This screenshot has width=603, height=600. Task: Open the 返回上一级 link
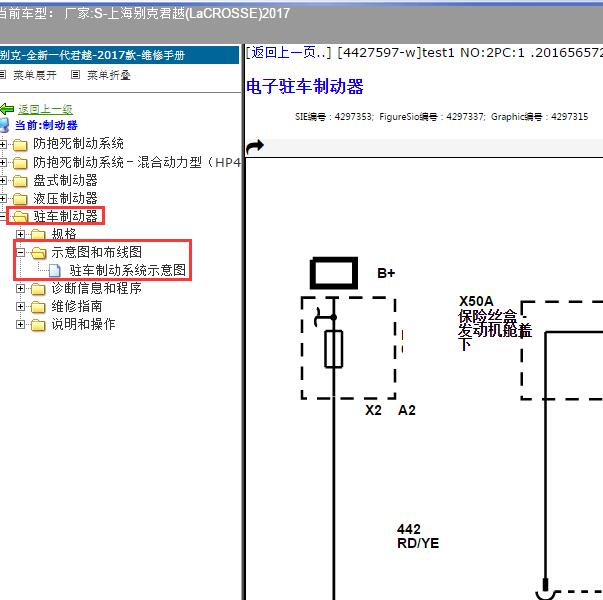(45, 110)
